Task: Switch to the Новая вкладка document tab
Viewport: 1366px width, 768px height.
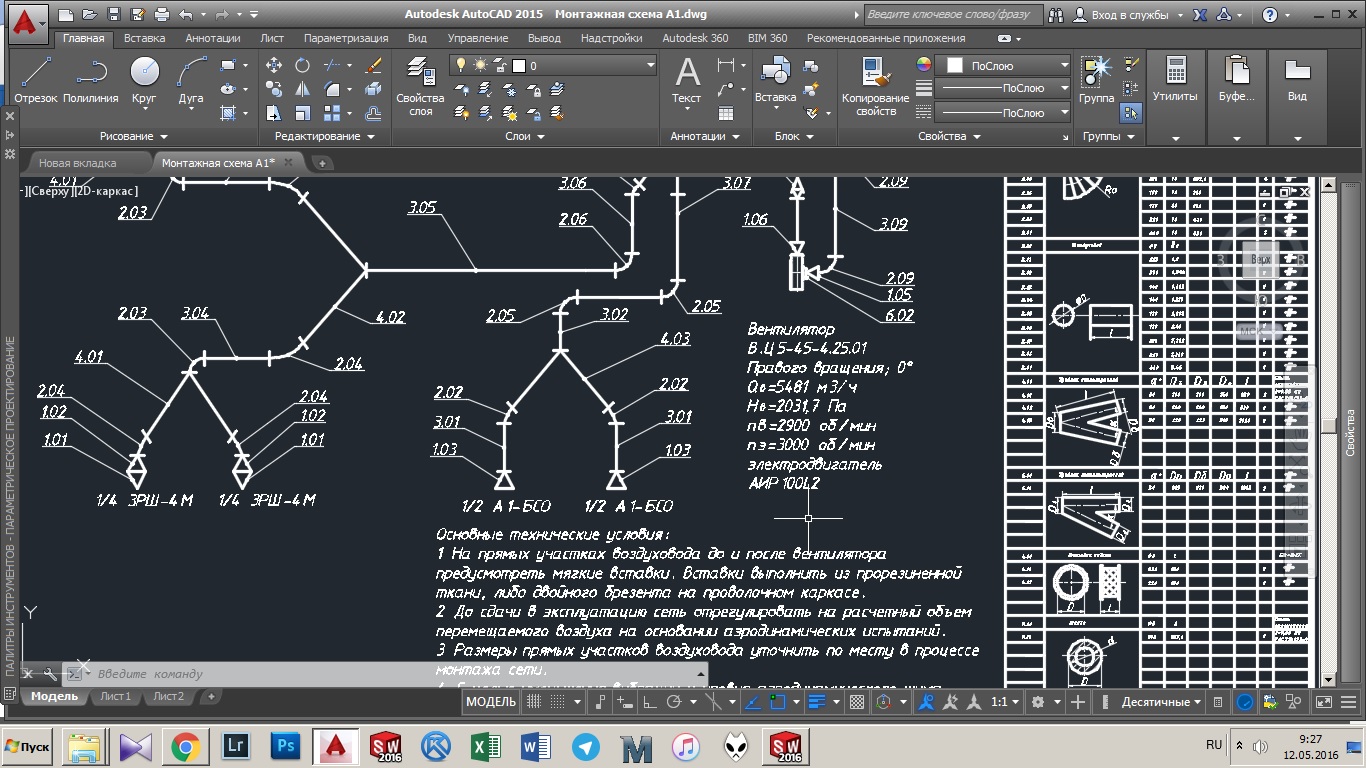Action: click(78, 162)
